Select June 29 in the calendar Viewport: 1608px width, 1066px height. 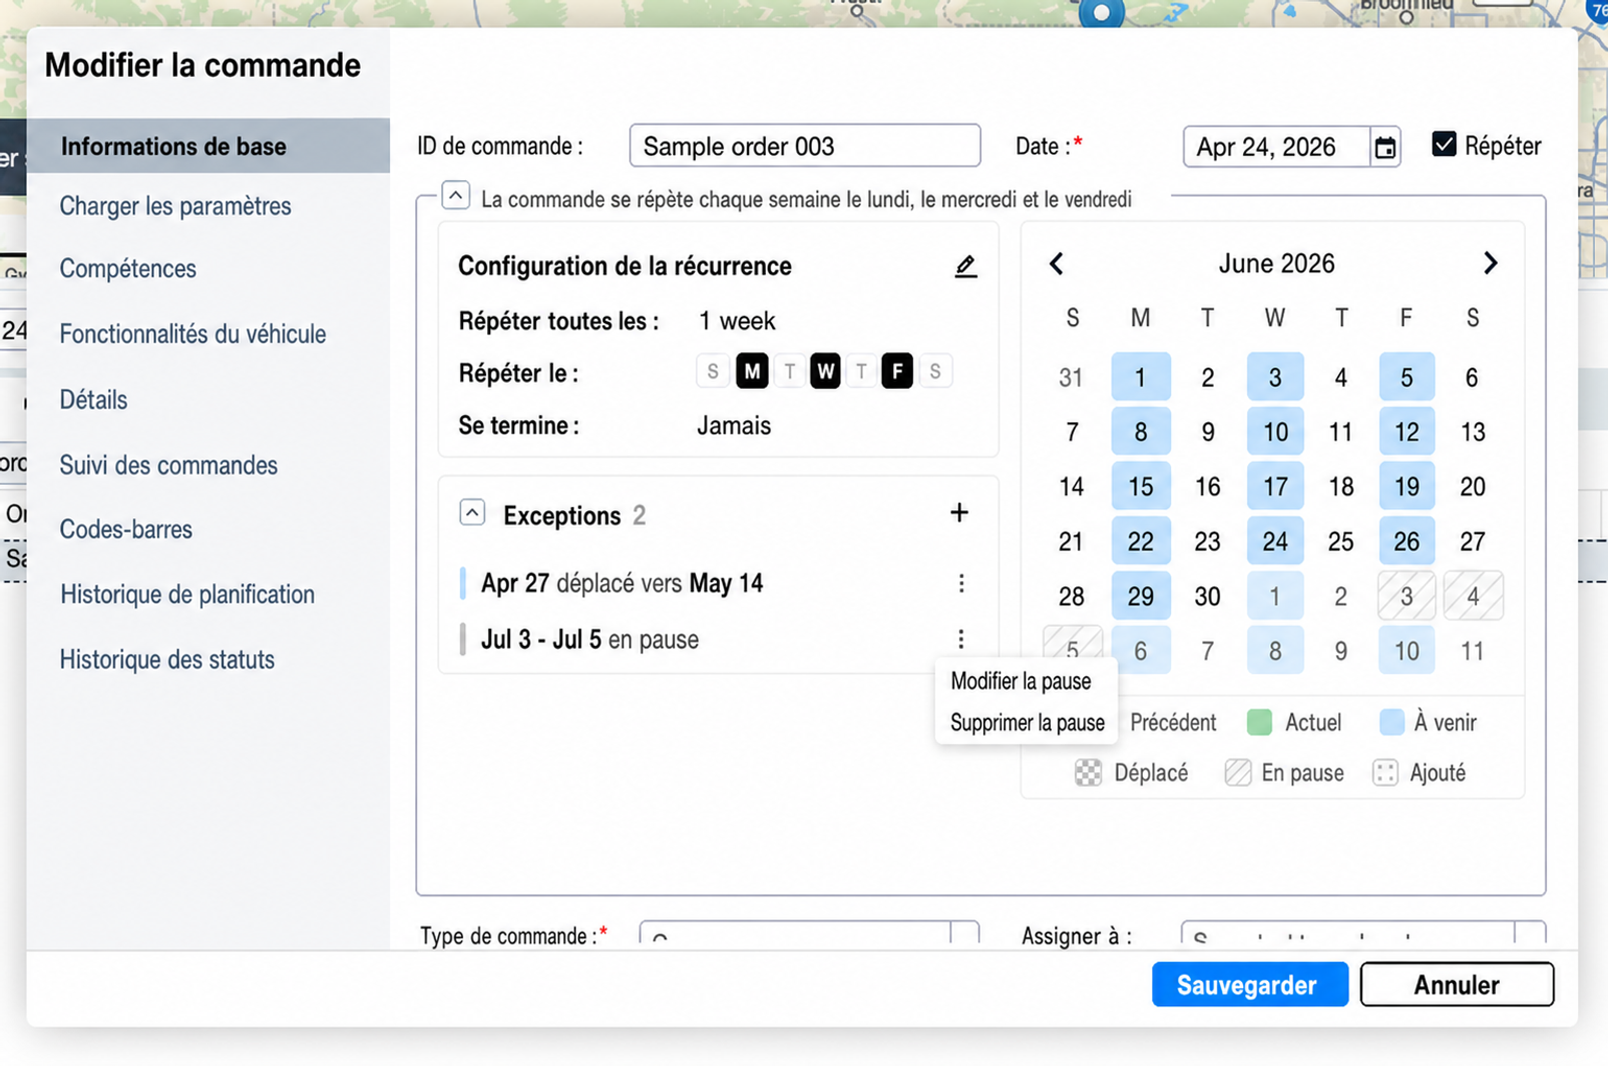(x=1140, y=597)
